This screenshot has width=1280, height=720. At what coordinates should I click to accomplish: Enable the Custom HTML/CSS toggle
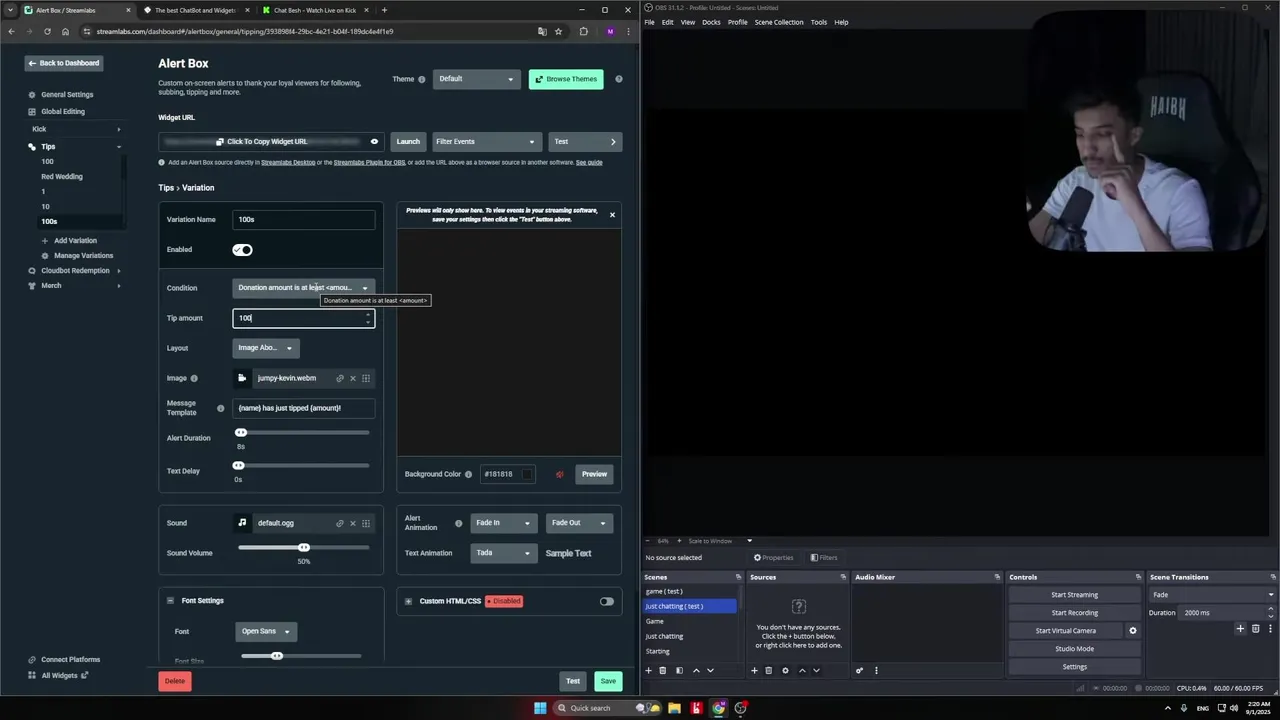click(606, 601)
